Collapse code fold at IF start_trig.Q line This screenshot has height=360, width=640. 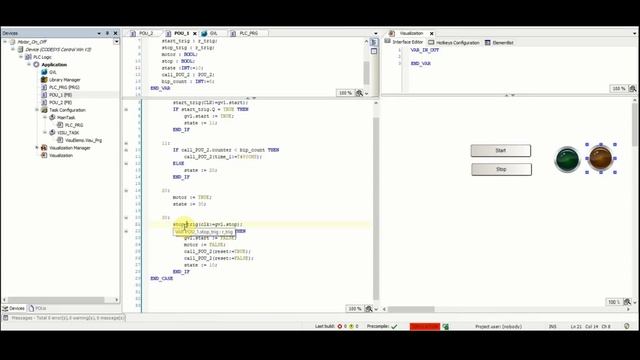[x=126, y=109]
